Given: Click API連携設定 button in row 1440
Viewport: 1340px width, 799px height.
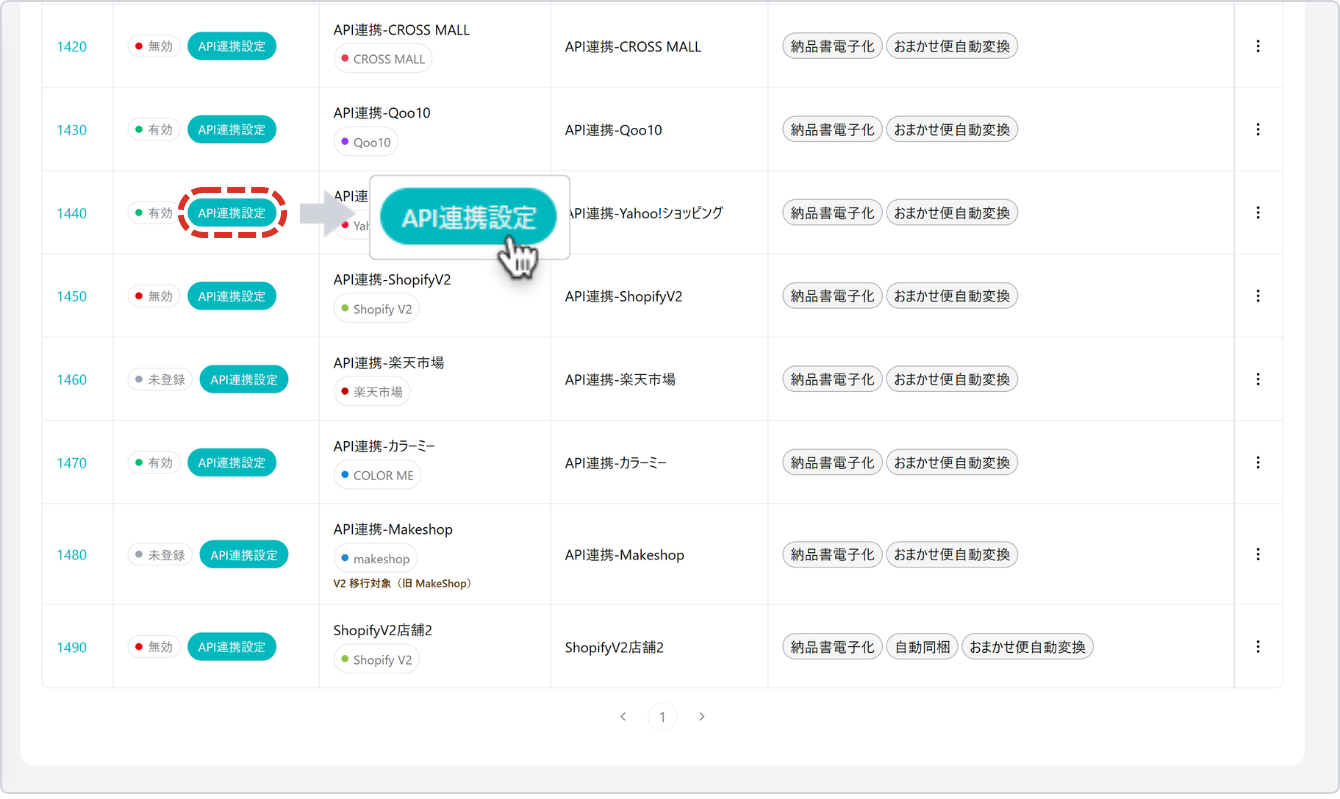Looking at the screenshot, I should pos(232,213).
